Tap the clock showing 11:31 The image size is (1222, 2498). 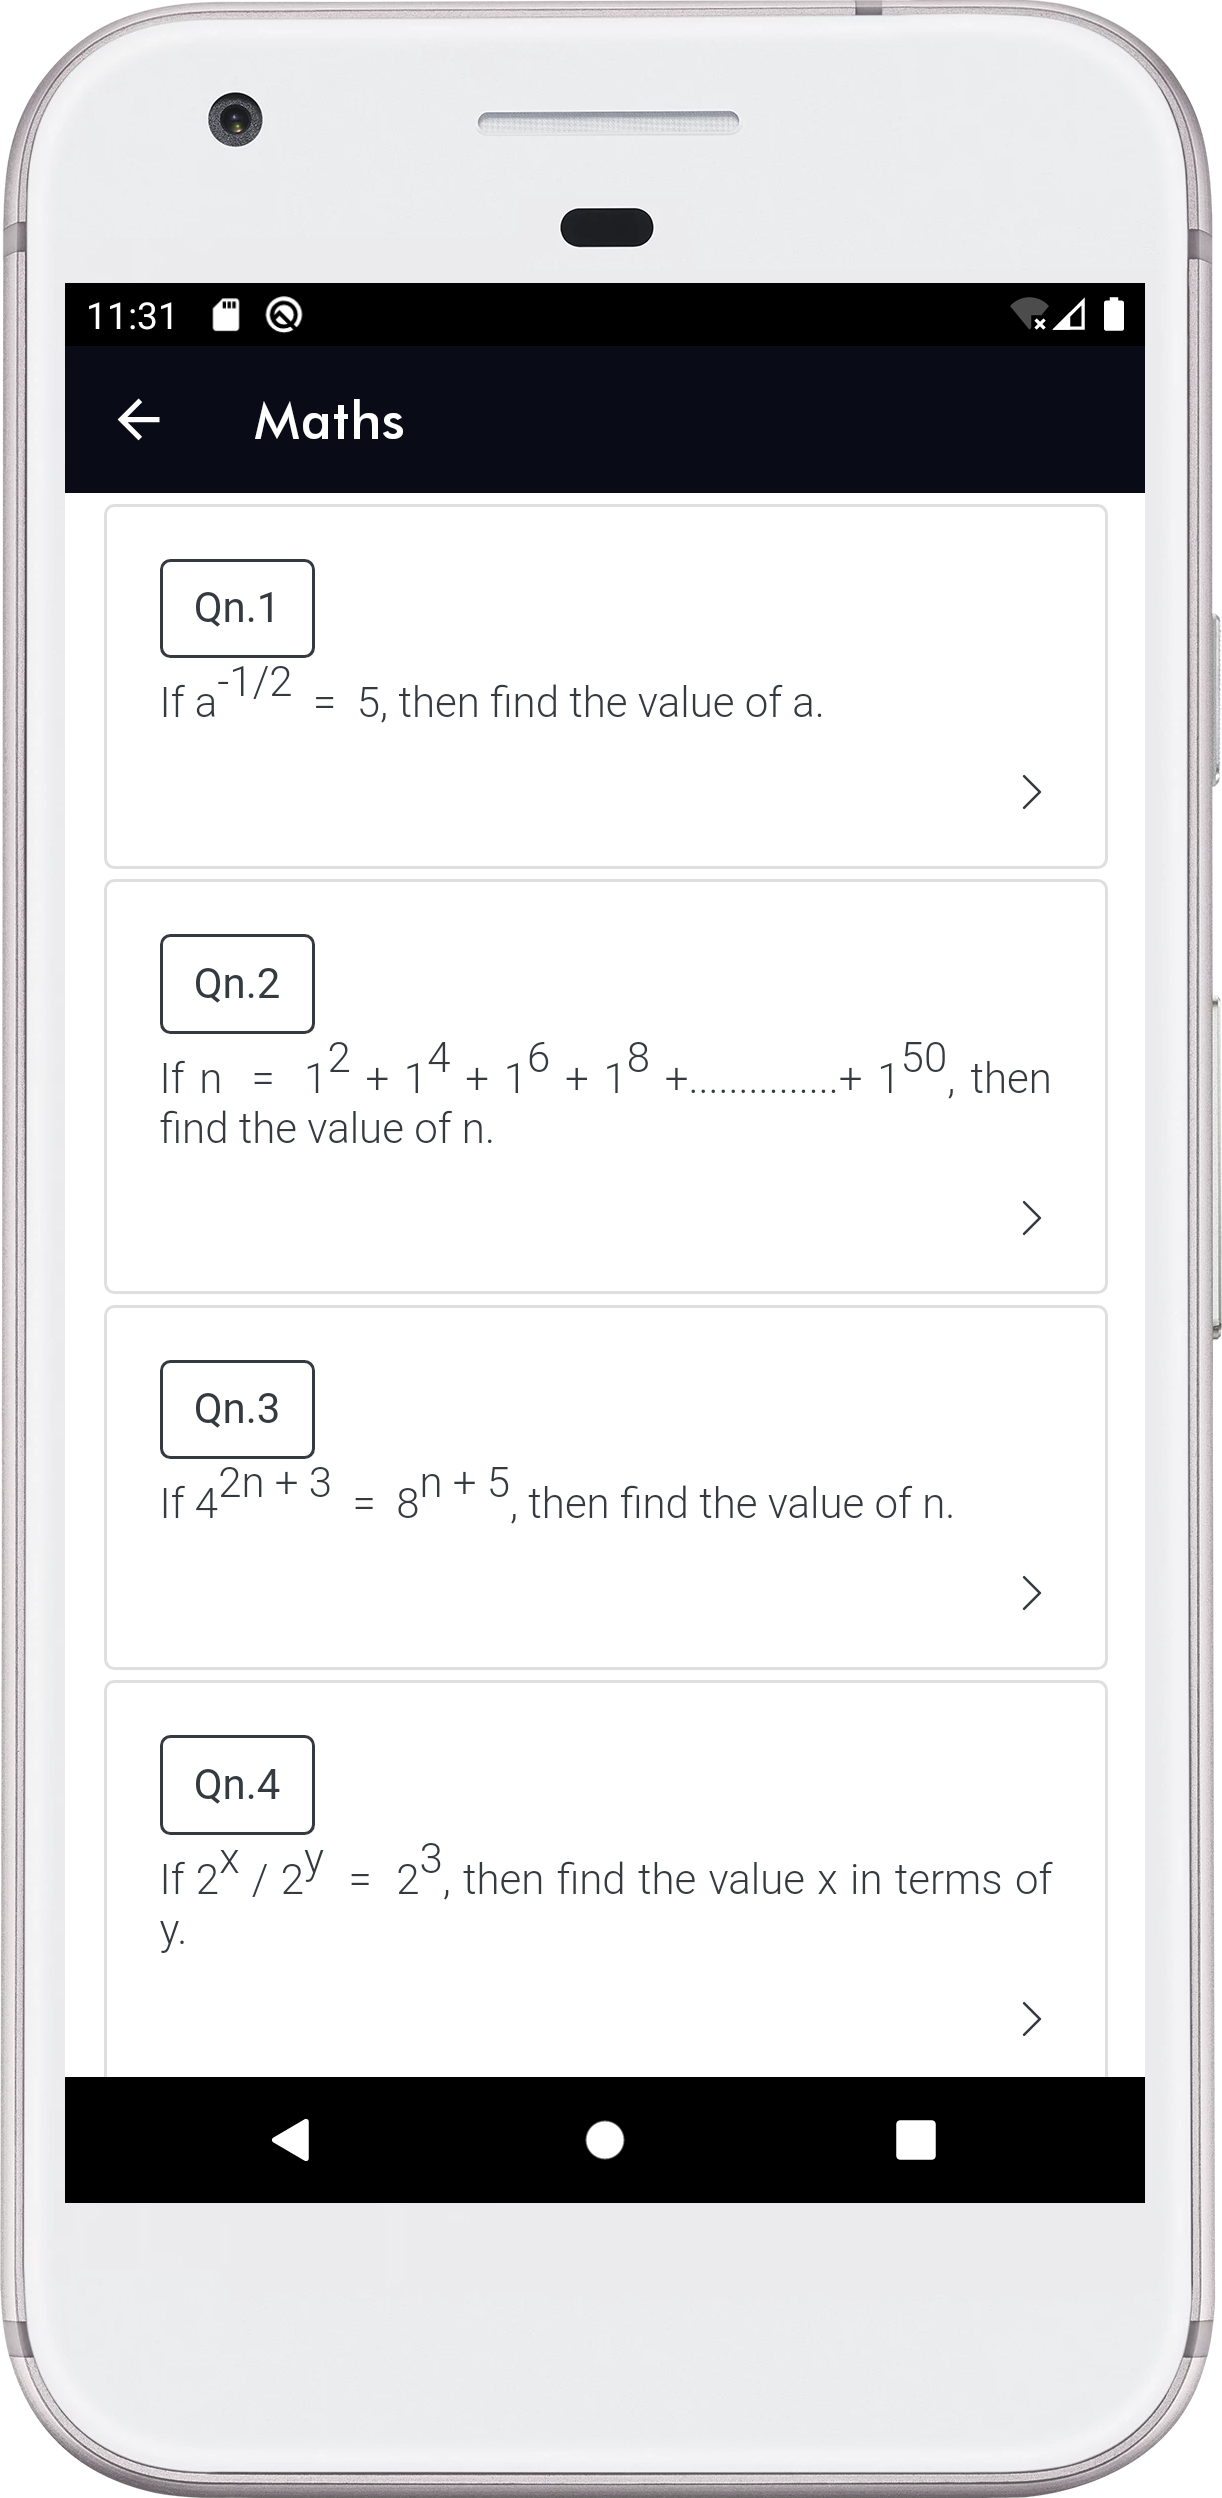131,316
